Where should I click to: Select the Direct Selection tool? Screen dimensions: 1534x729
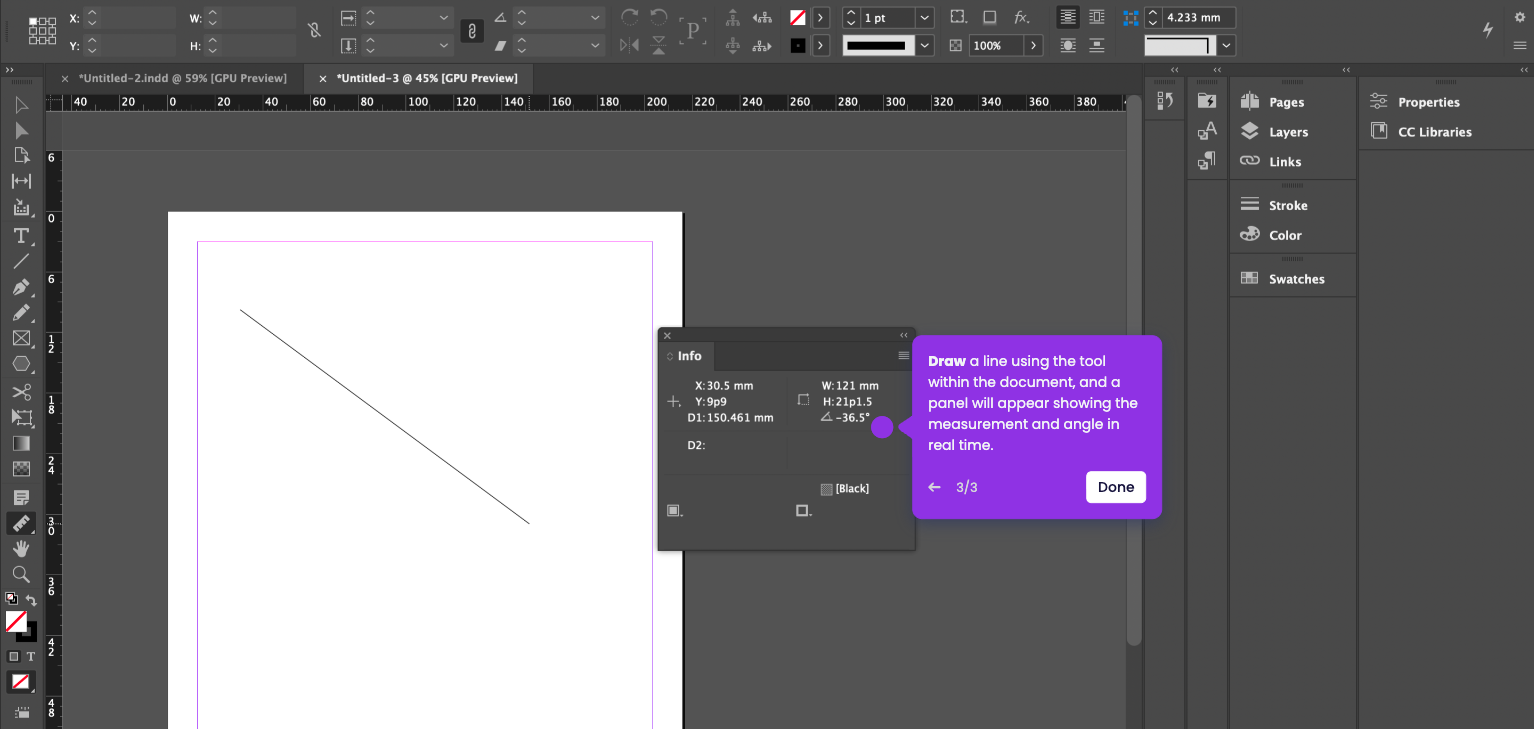21,130
